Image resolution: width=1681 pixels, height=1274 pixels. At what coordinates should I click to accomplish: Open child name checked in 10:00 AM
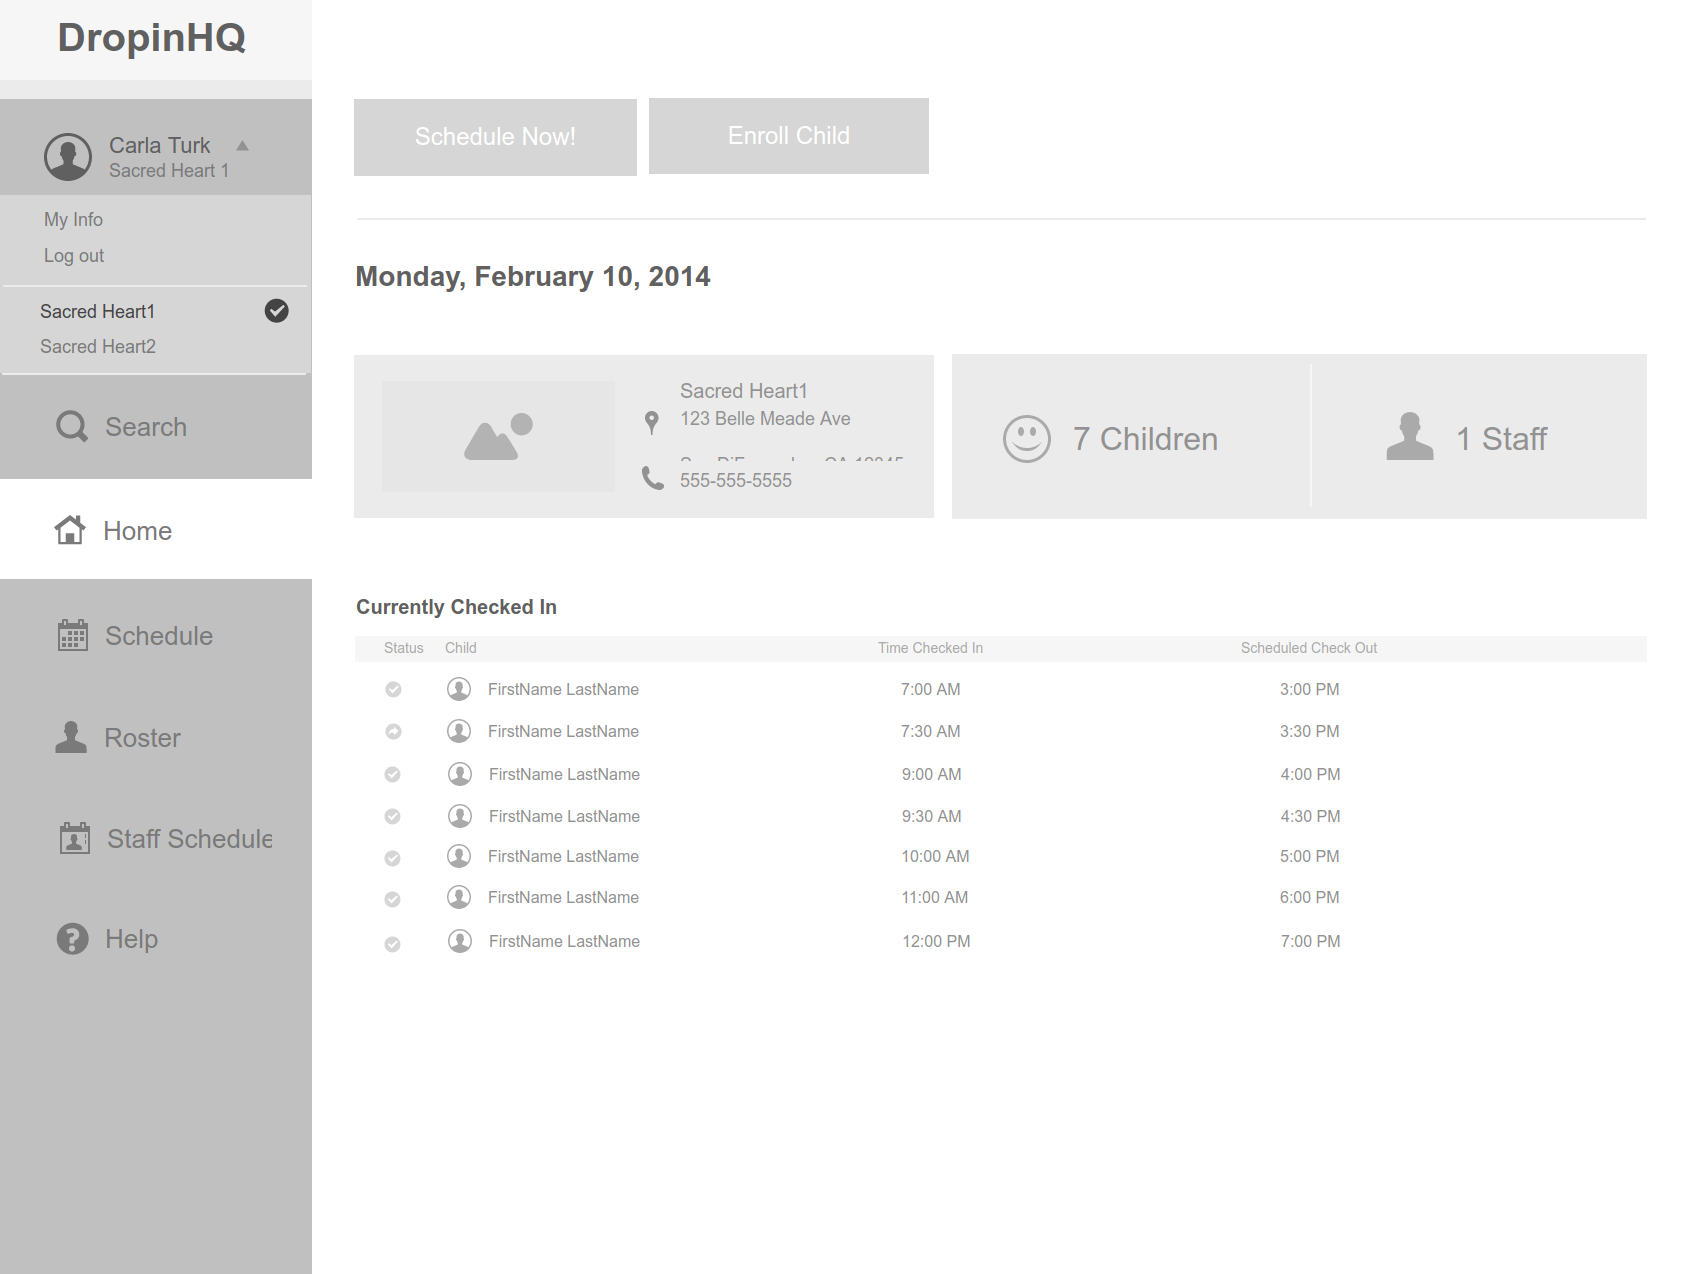[563, 856]
